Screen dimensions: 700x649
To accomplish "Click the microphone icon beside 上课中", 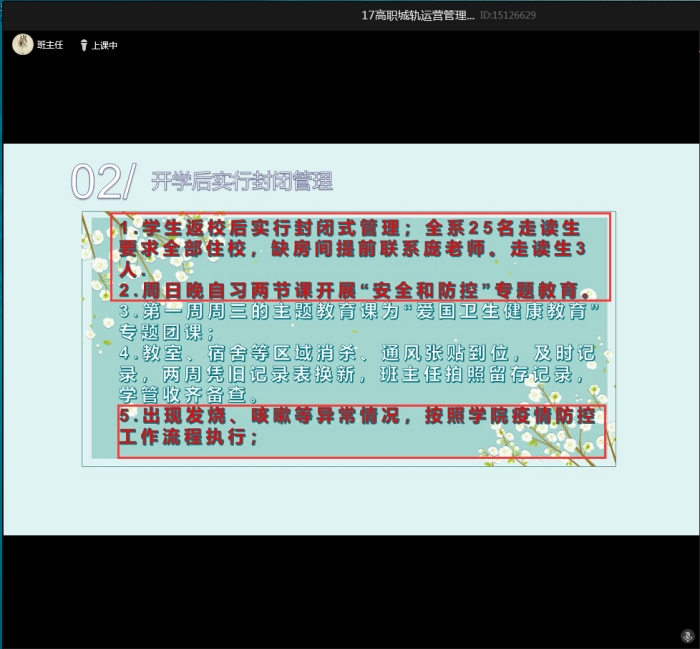I will click(84, 45).
